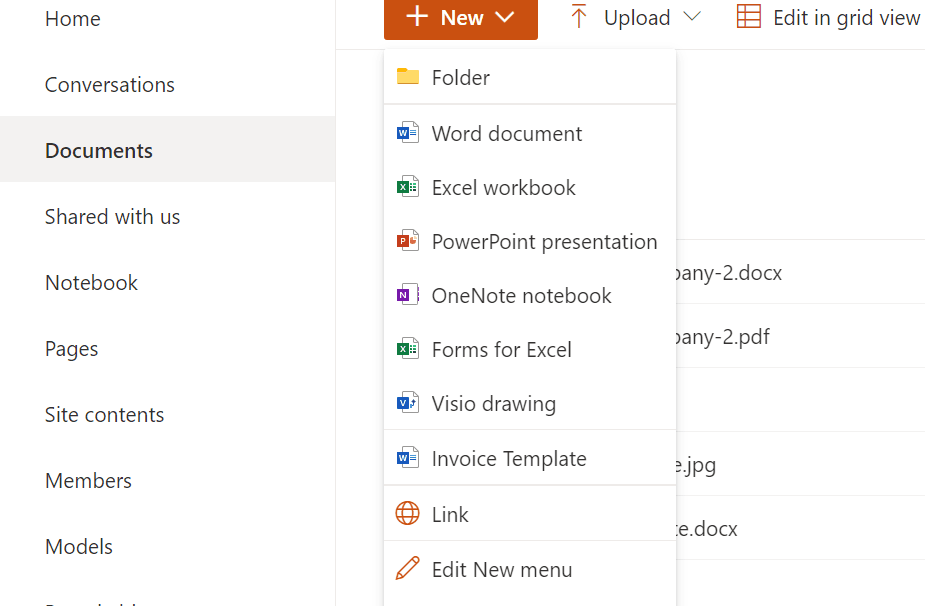Click the Upload button label
Image resolution: width=925 pixels, height=606 pixels.
tap(637, 18)
